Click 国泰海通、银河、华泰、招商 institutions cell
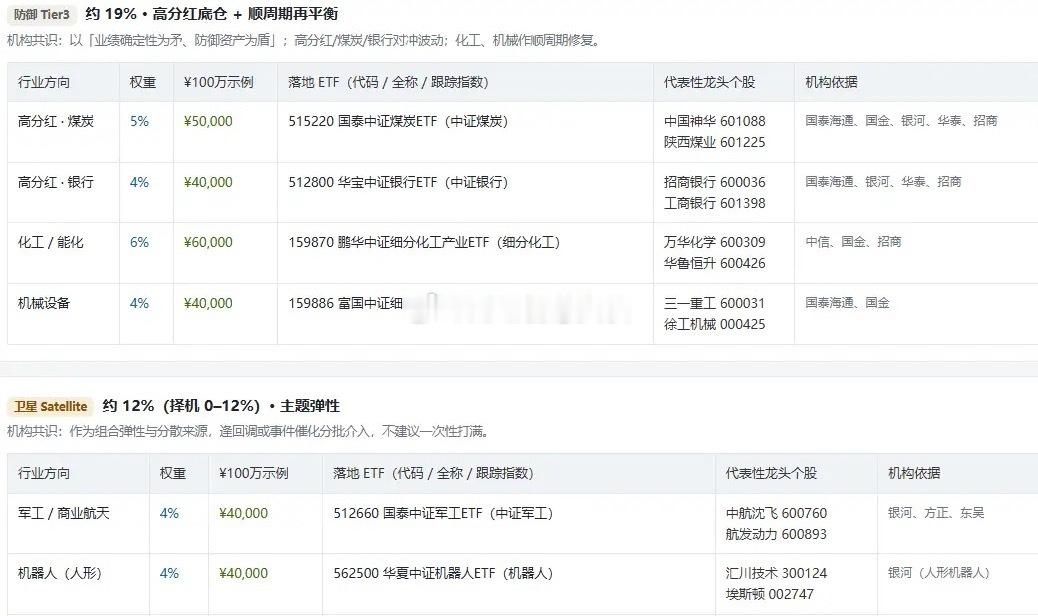Viewport: 1038px width, 616px height. coord(884,181)
